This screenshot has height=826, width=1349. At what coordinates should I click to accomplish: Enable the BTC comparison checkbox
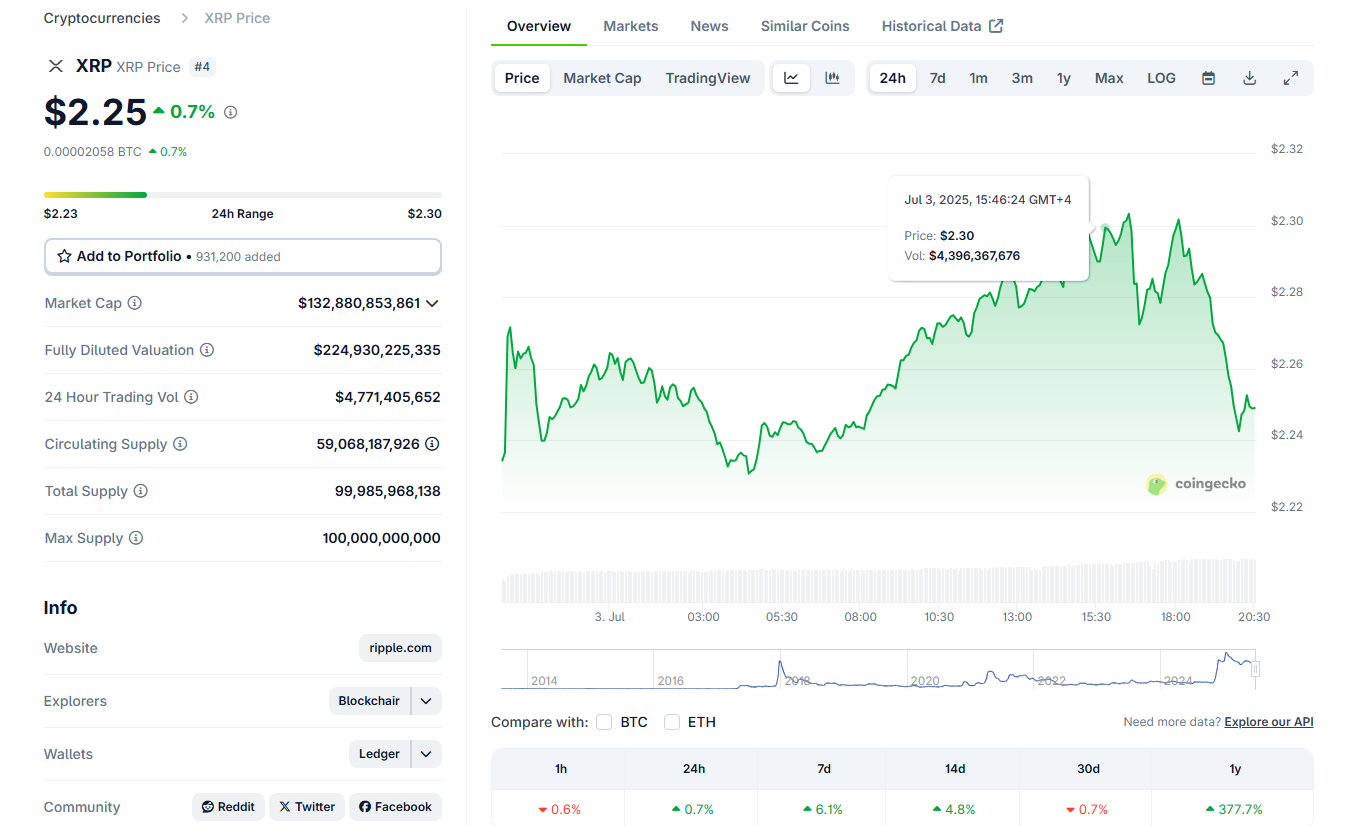click(604, 722)
